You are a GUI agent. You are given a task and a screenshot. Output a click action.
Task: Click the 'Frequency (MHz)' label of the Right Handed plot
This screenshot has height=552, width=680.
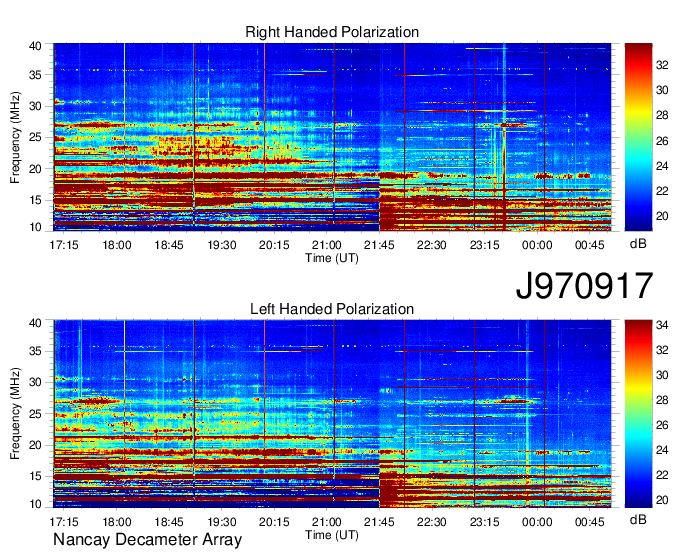click(x=15, y=137)
